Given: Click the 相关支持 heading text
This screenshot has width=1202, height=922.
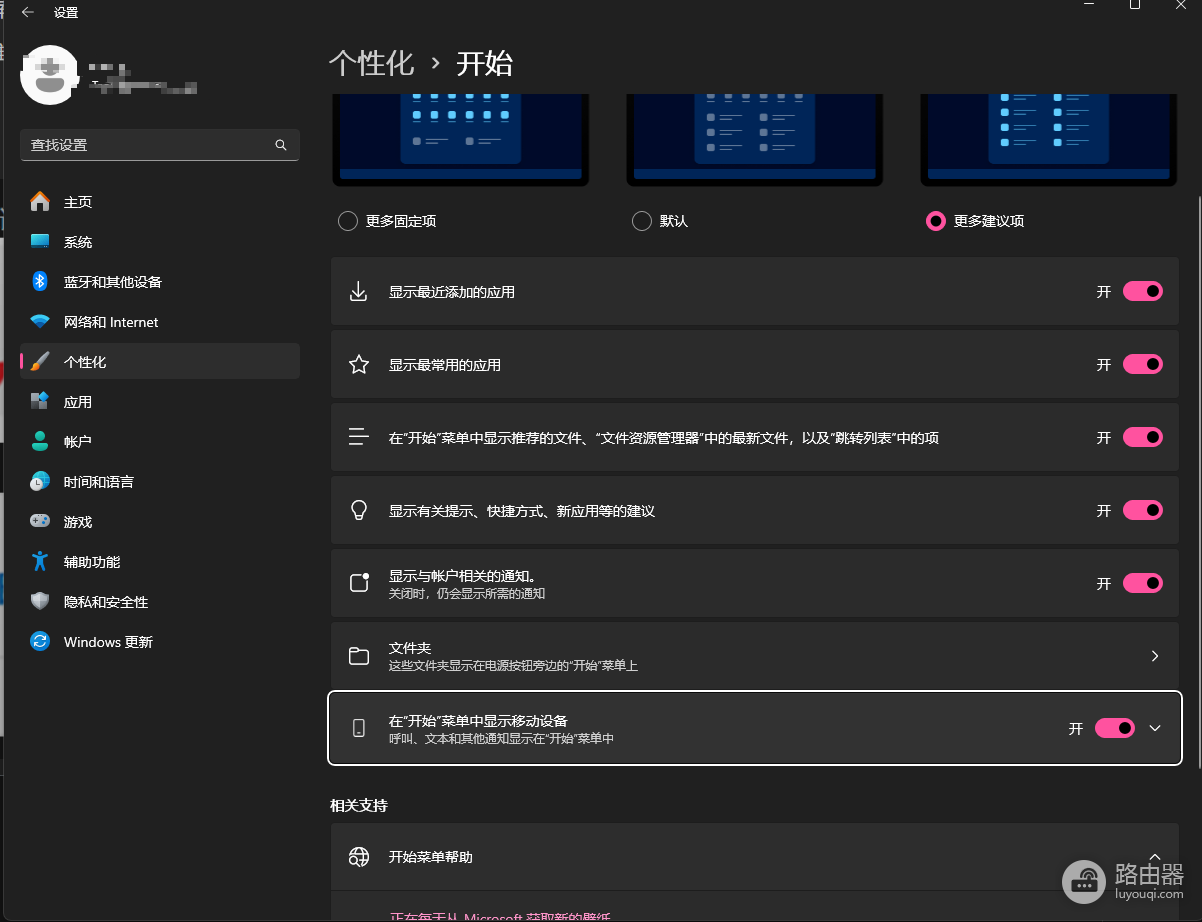Looking at the screenshot, I should point(359,805).
